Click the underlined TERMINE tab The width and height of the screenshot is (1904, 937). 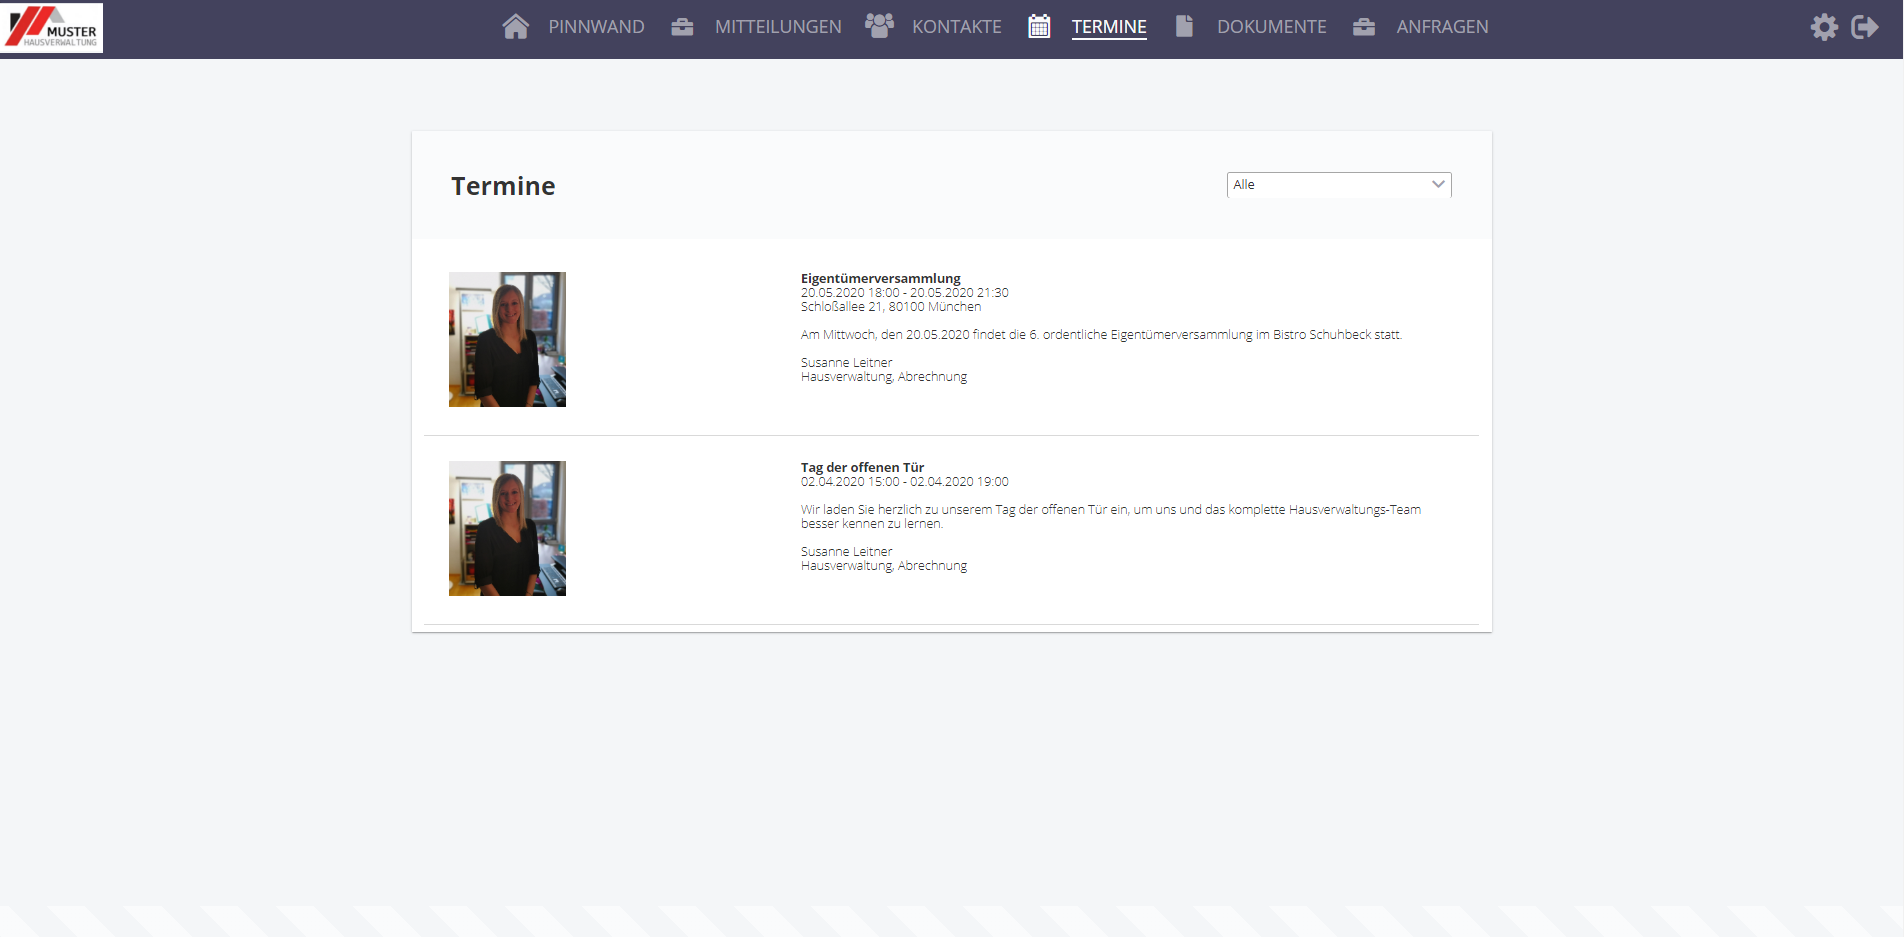pos(1109,27)
